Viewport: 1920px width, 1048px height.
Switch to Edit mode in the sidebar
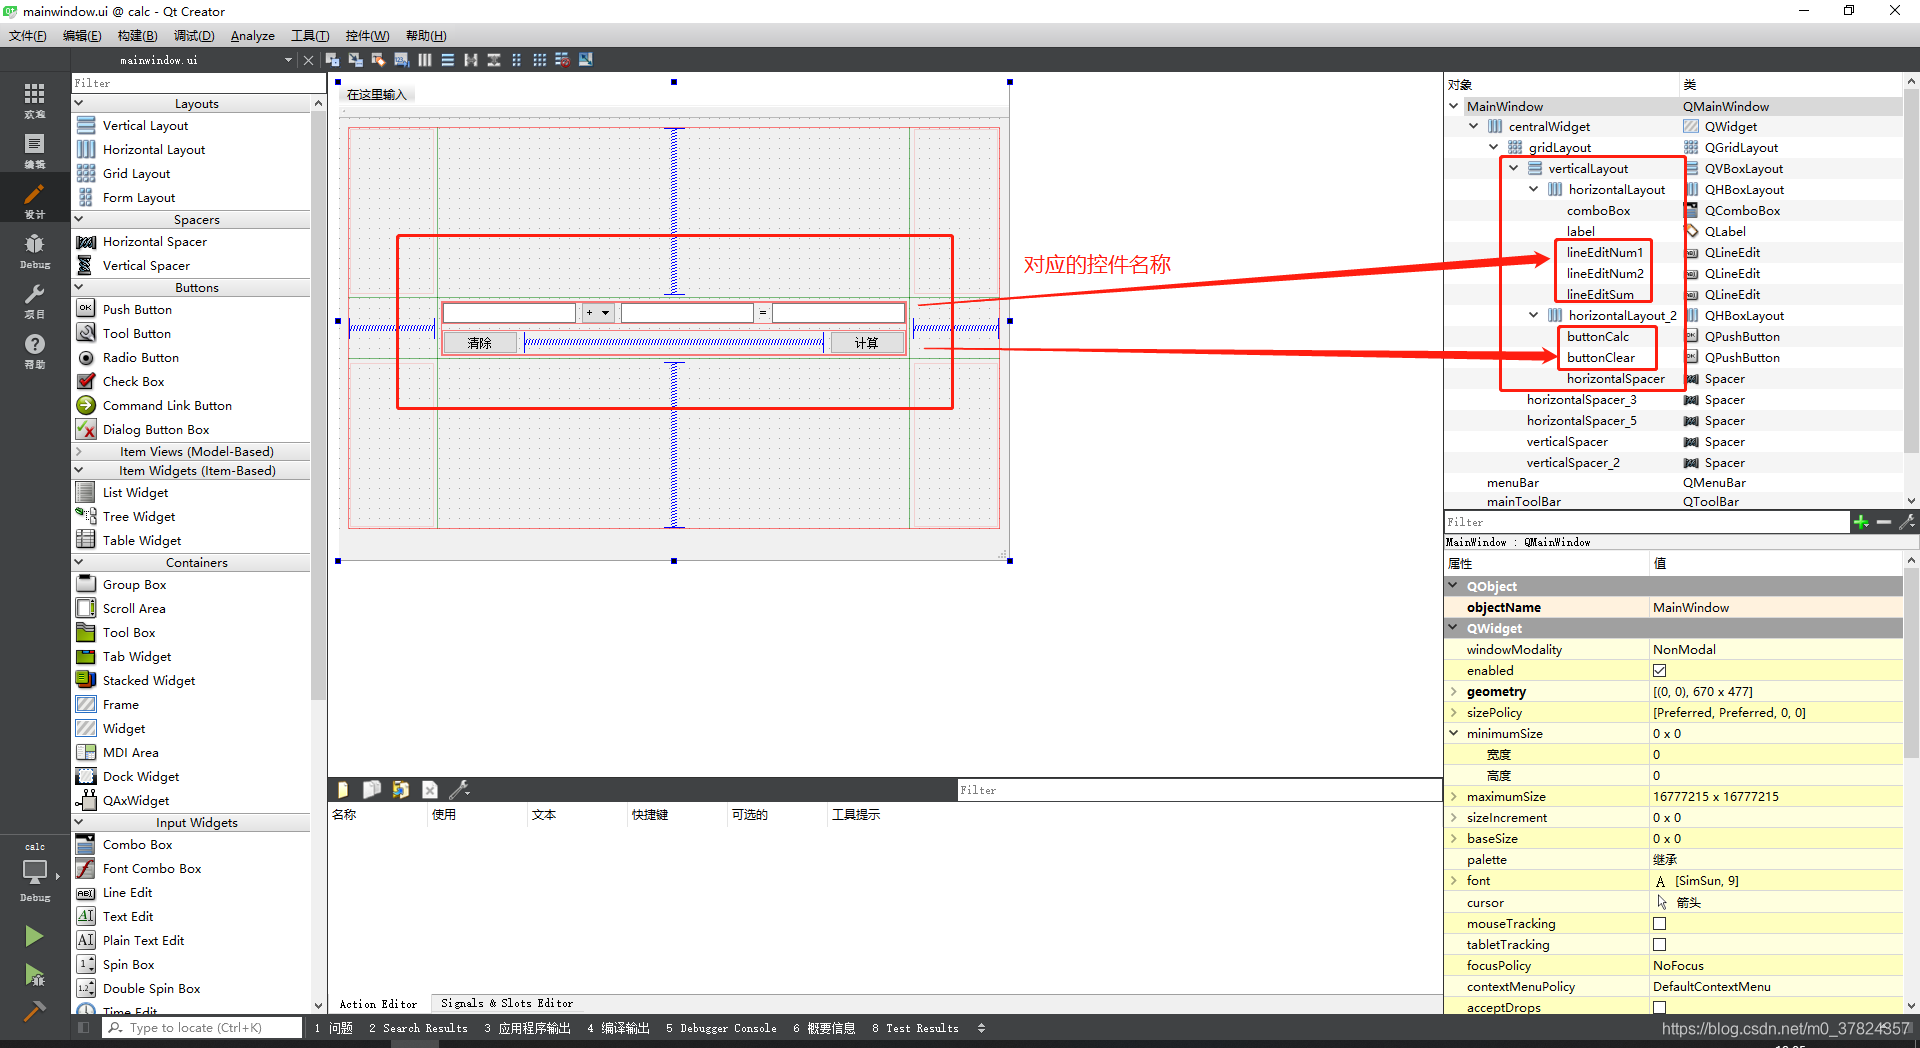tap(35, 149)
